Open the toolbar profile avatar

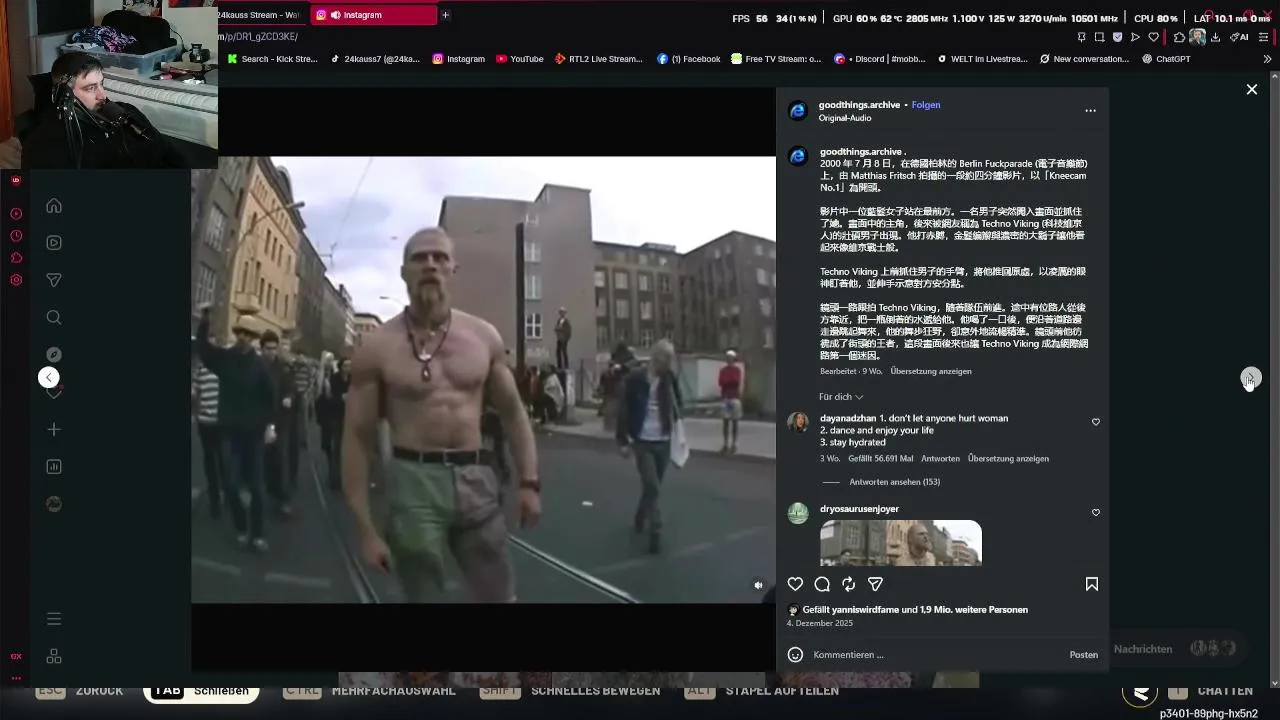coord(1197,37)
